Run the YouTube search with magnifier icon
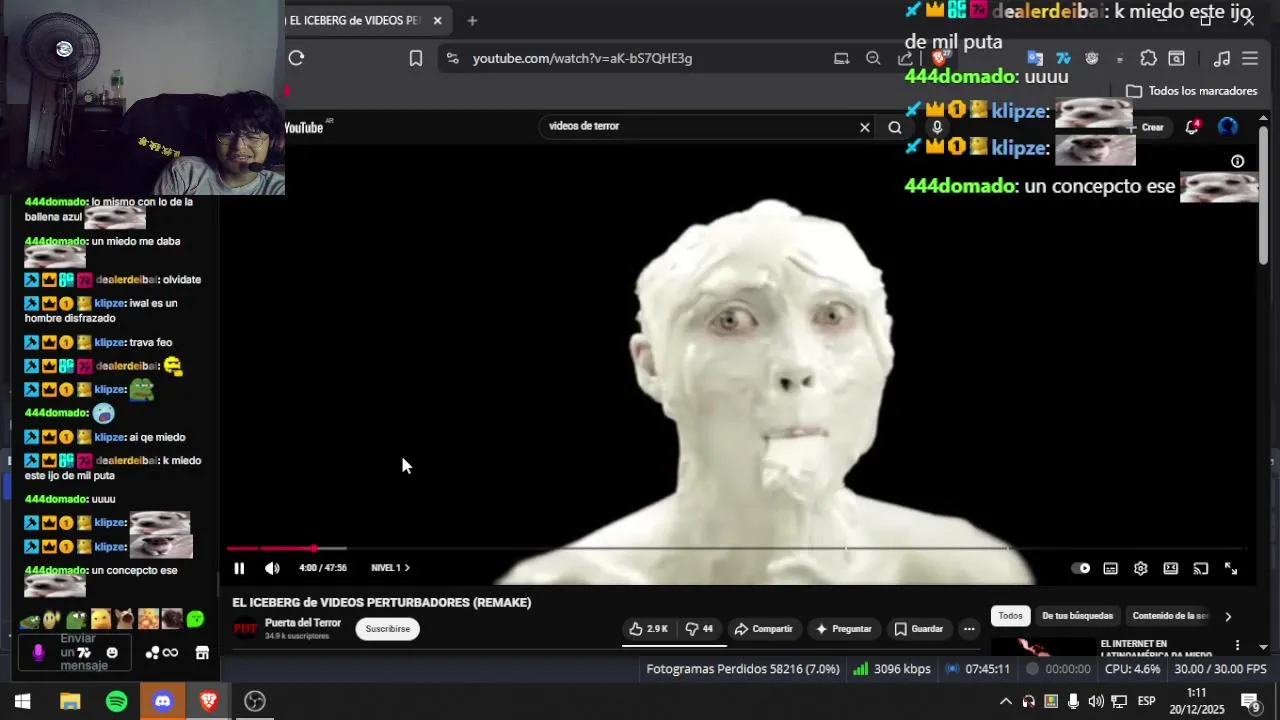 tap(895, 127)
